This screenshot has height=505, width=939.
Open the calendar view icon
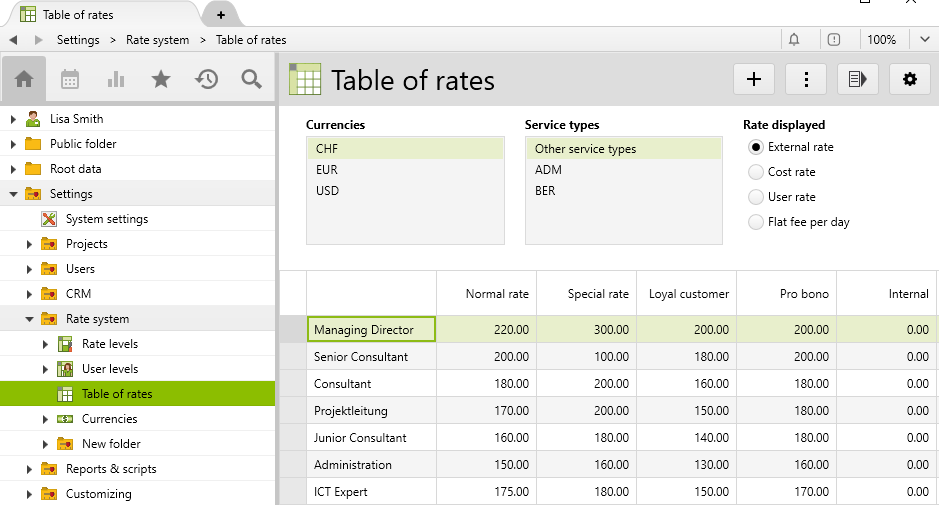tap(70, 80)
